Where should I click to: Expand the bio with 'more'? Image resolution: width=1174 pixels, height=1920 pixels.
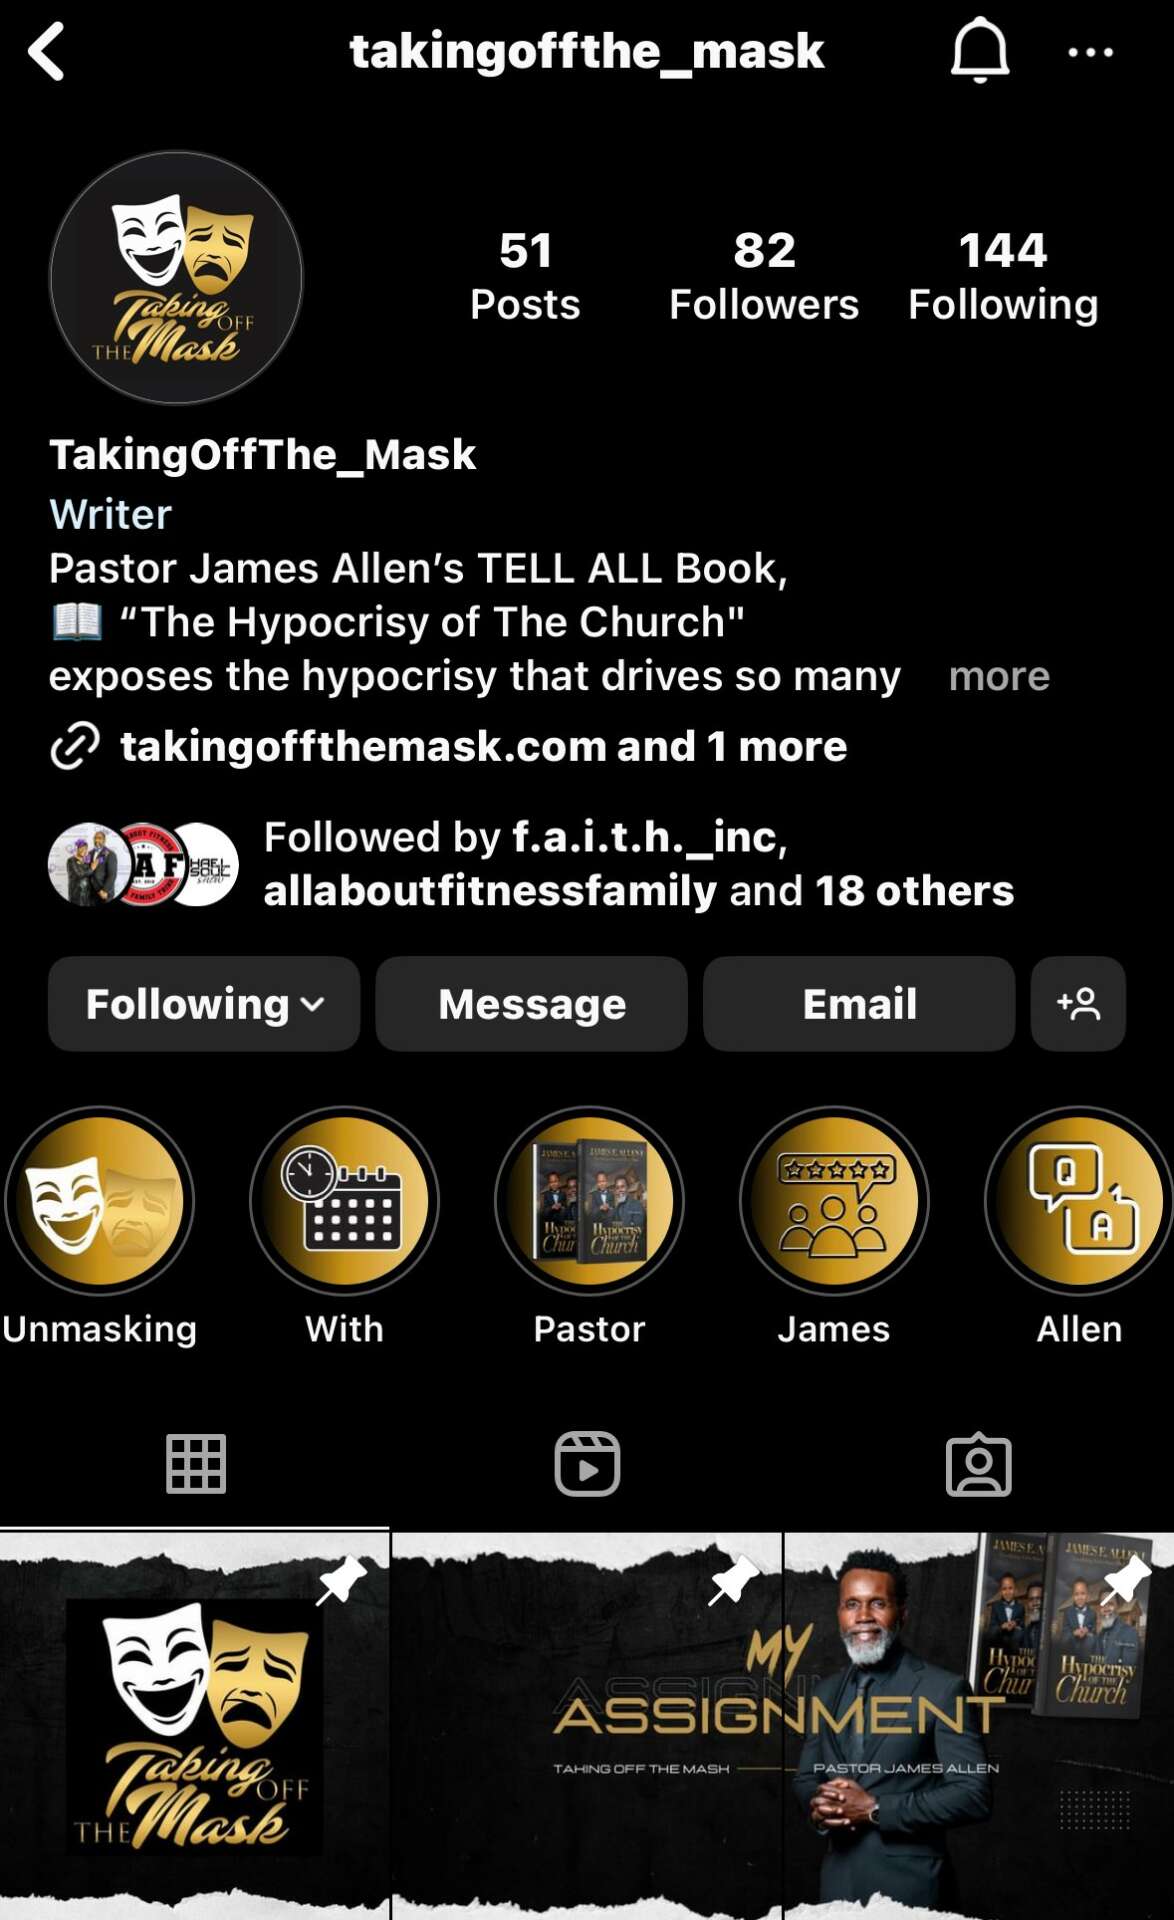(999, 676)
